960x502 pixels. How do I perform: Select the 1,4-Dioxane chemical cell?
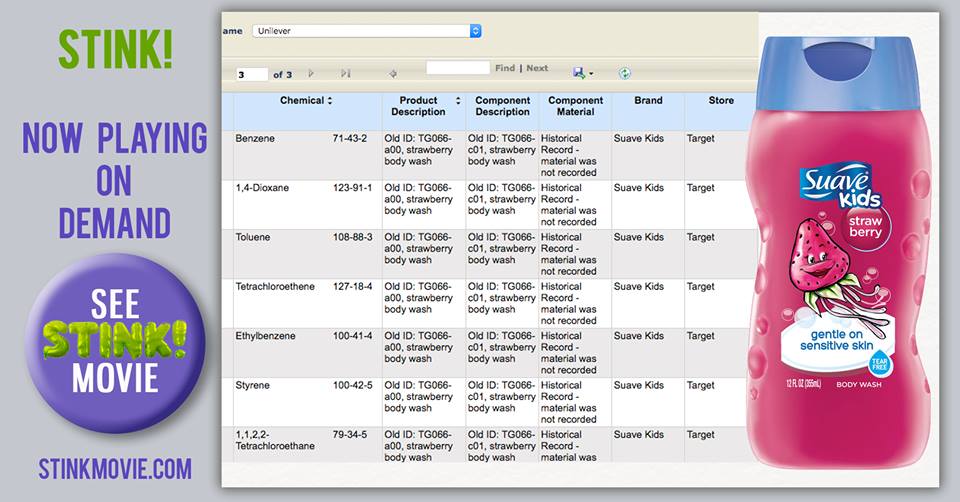(x=262, y=188)
